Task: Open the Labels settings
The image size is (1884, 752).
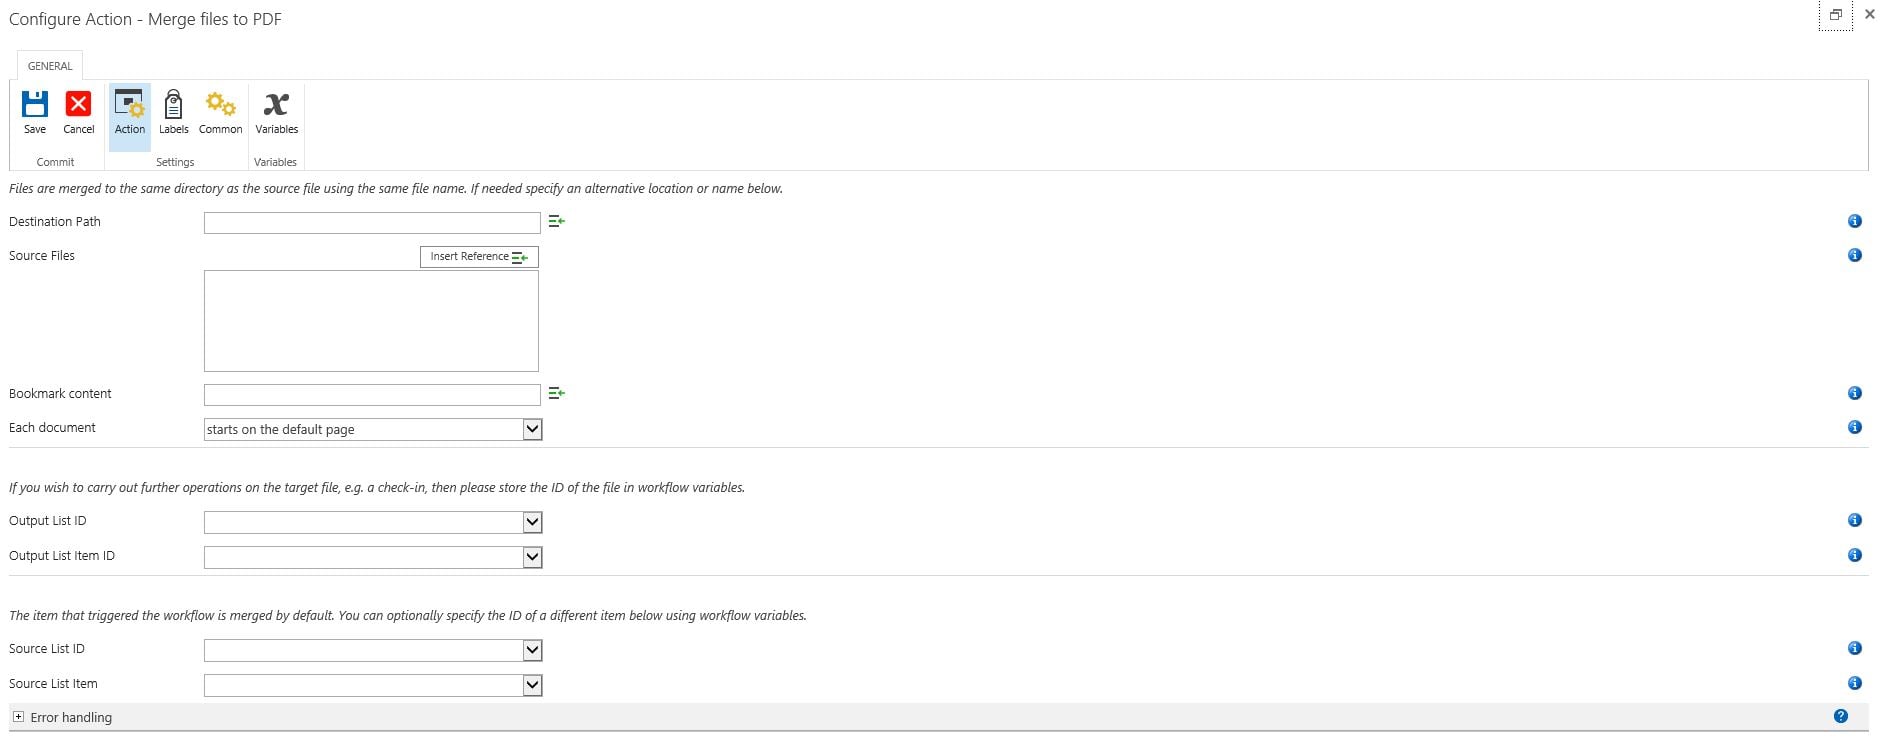Action: (173, 104)
